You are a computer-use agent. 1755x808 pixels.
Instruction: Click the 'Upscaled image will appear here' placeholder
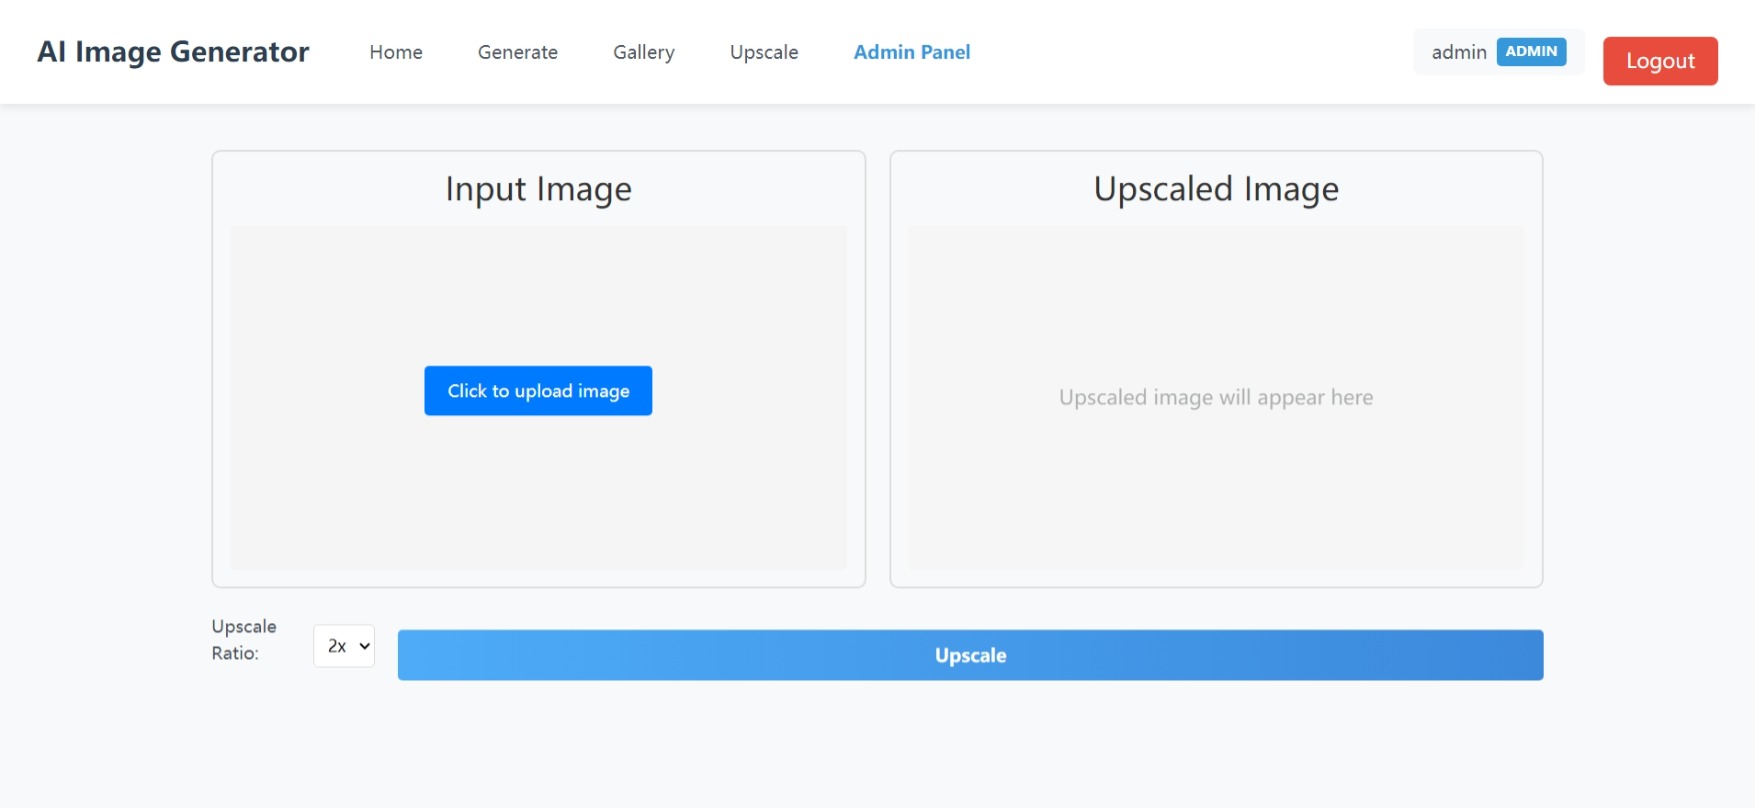click(1215, 398)
